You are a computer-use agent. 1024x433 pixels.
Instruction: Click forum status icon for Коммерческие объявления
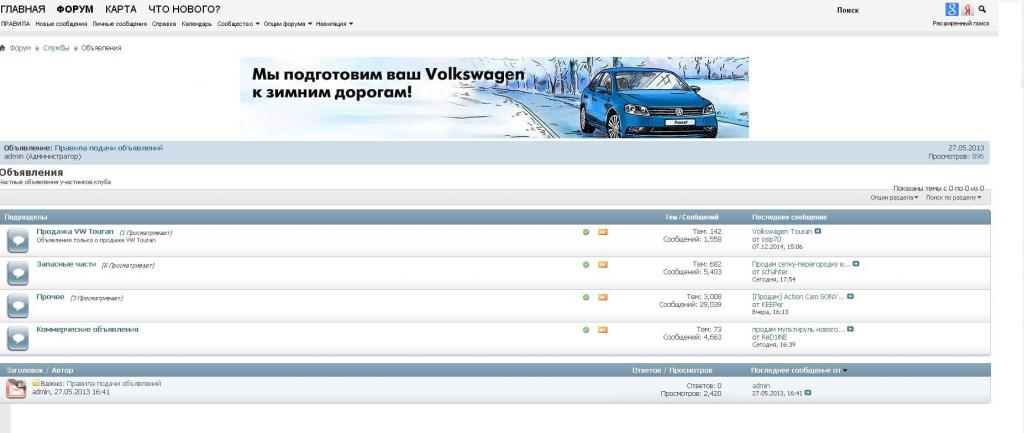[x=18, y=338]
